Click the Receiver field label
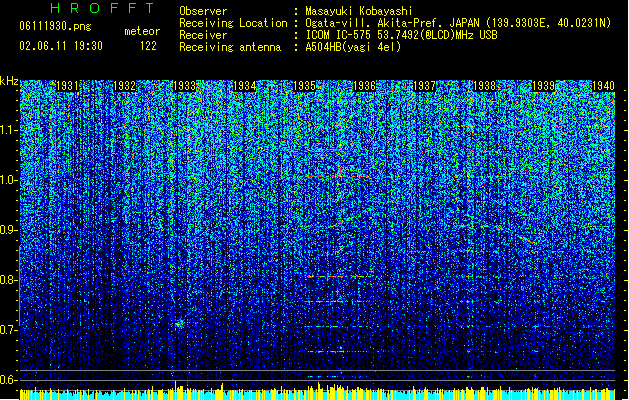This screenshot has height=400, width=629. [203, 35]
